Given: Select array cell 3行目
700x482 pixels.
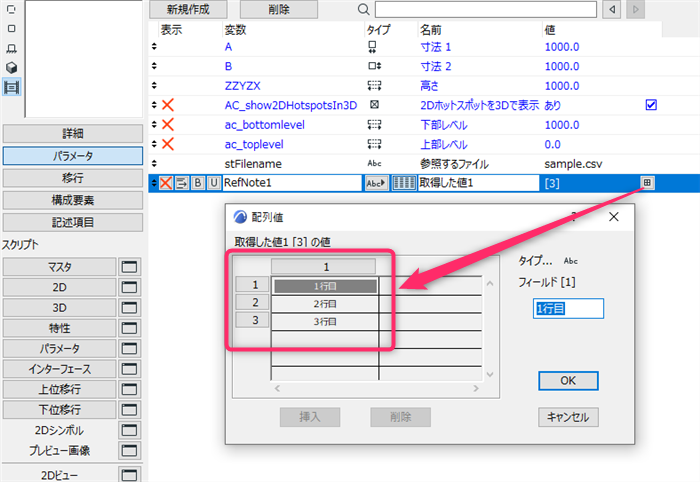Looking at the screenshot, I should pyautogui.click(x=325, y=321).
